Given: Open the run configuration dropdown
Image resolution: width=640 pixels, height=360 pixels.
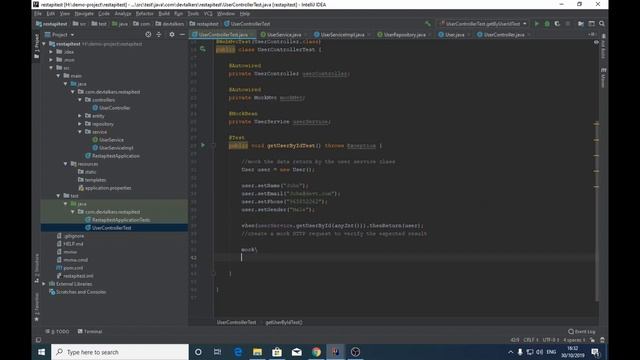Looking at the screenshot, I should [x=483, y=24].
